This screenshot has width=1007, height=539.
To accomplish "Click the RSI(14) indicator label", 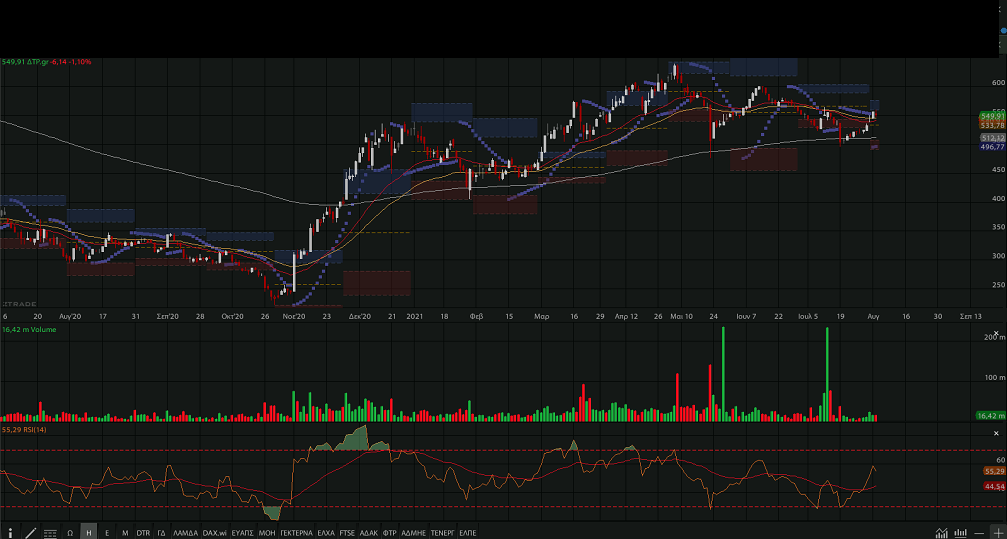I will pyautogui.click(x=25, y=429).
